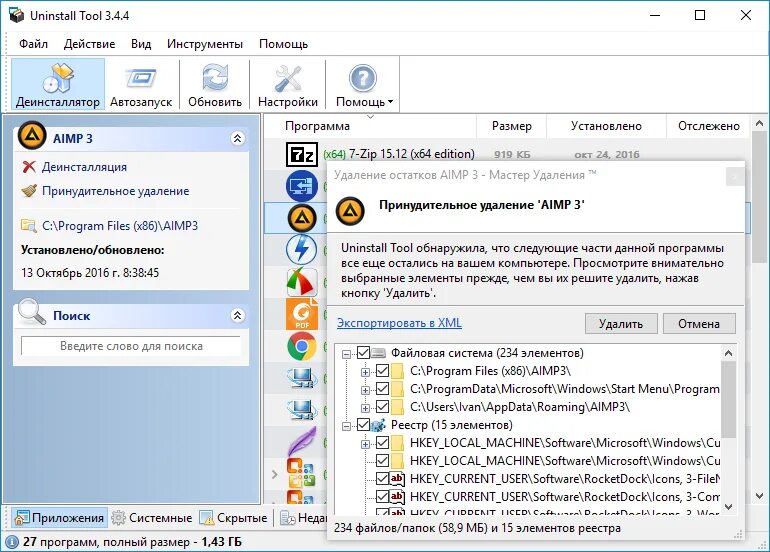The image size is (770, 552).
Task: Collapse the Реестр tree node
Action: click(347, 426)
